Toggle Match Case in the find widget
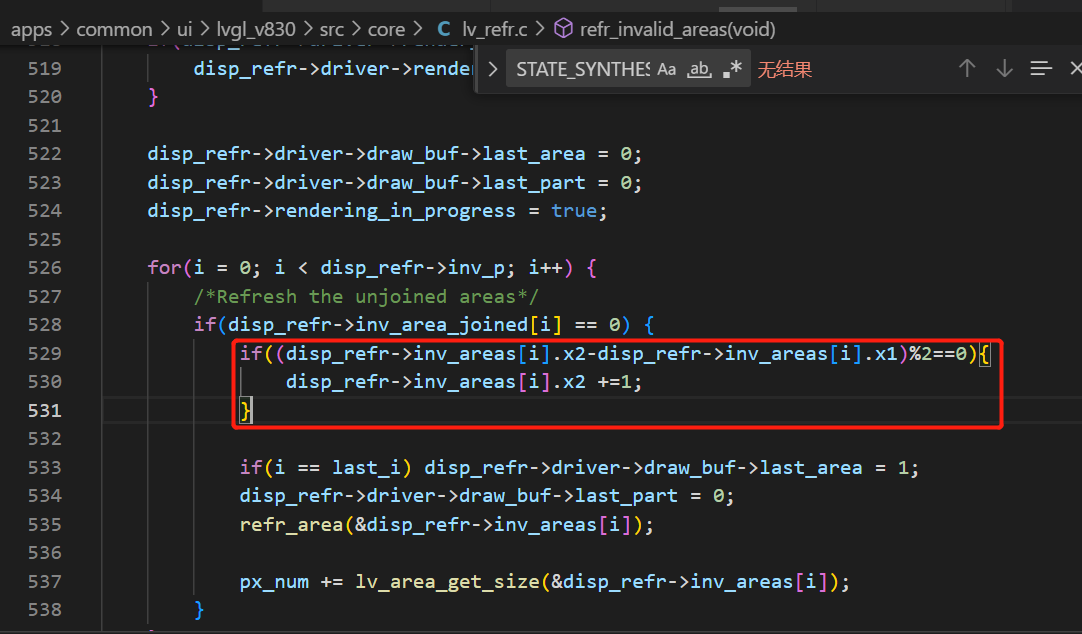Screen dimensions: 1082x634 click(x=667, y=69)
